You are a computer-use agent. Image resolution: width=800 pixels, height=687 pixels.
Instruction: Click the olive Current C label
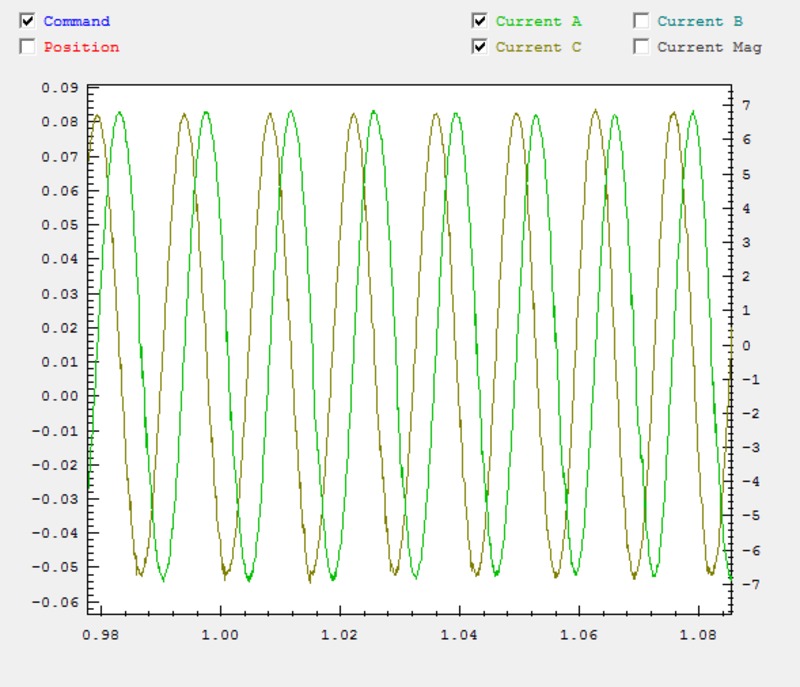point(538,47)
